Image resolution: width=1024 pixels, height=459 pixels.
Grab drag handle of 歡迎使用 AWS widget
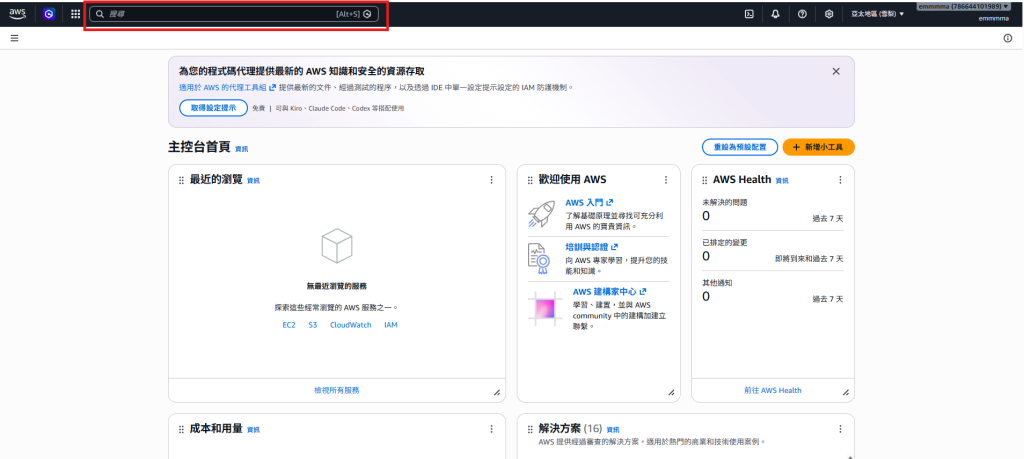click(530, 180)
